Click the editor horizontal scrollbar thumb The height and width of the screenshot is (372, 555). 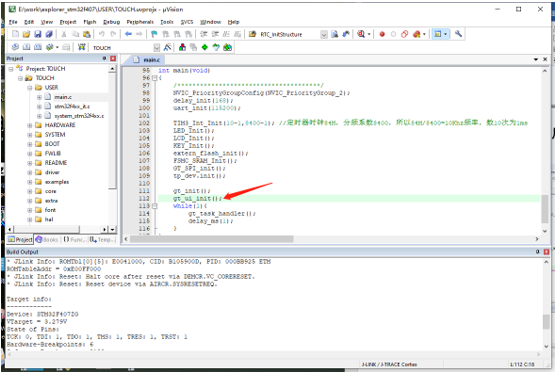click(x=212, y=239)
